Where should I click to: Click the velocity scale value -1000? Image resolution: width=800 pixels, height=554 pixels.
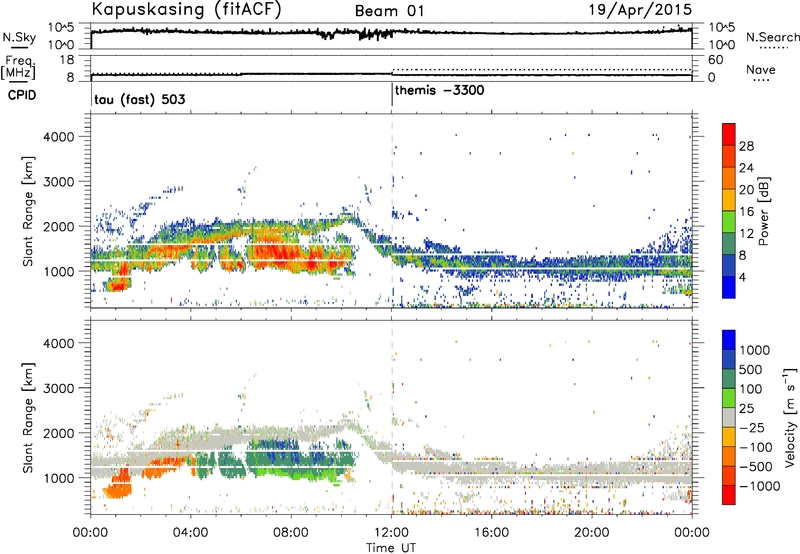click(x=759, y=486)
